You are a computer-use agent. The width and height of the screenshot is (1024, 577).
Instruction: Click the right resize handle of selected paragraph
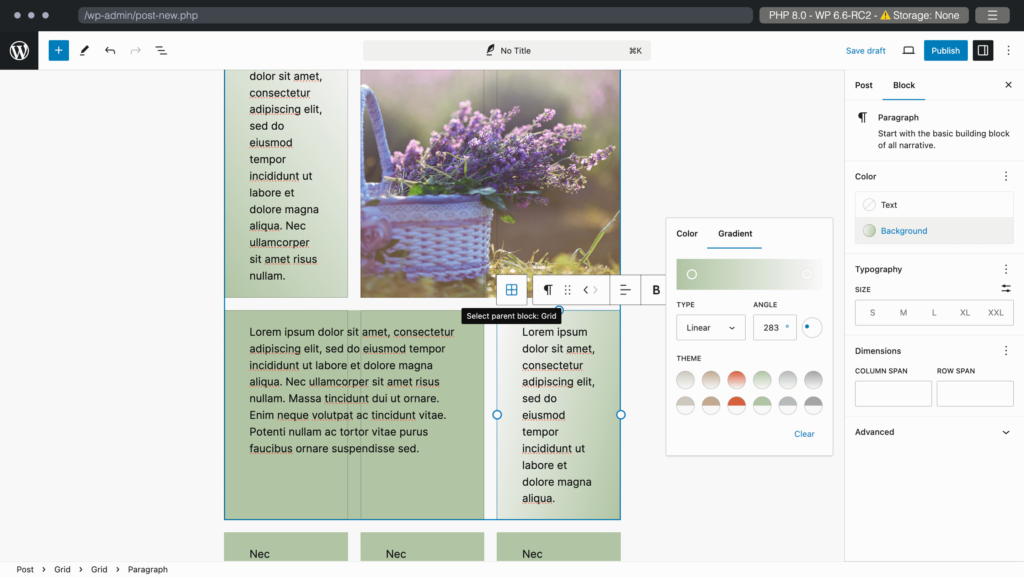(x=620, y=414)
